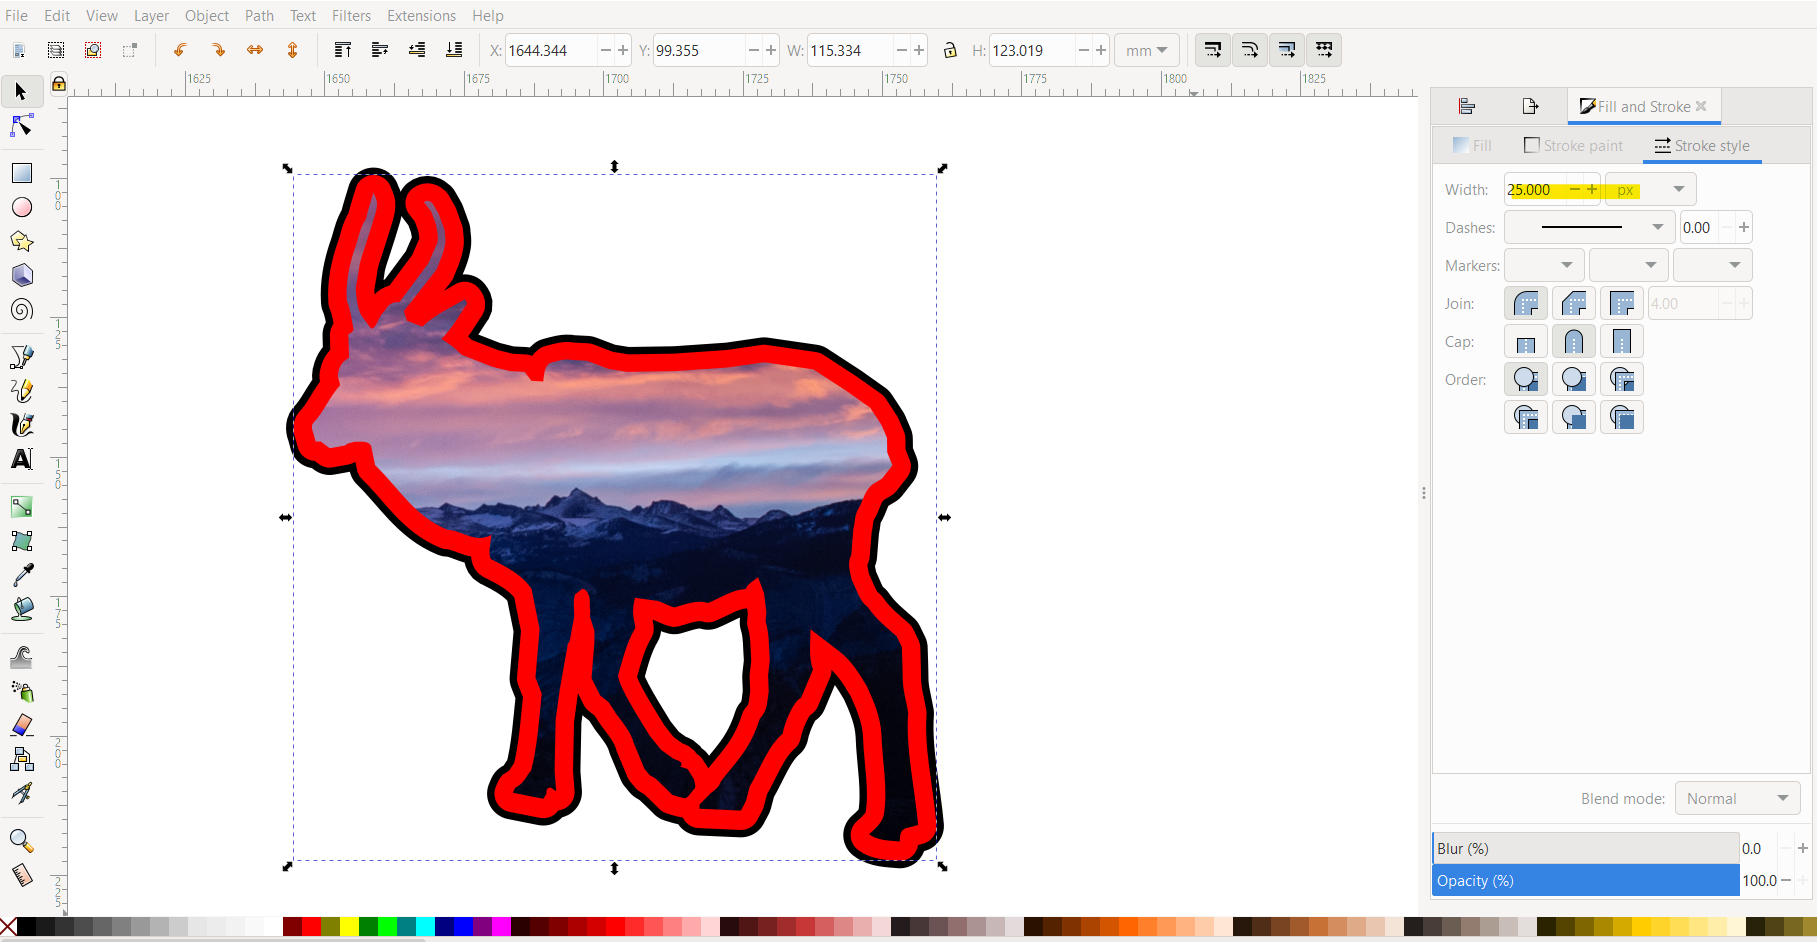
Task: Increase stroke width with the plus button
Action: click(x=1591, y=189)
